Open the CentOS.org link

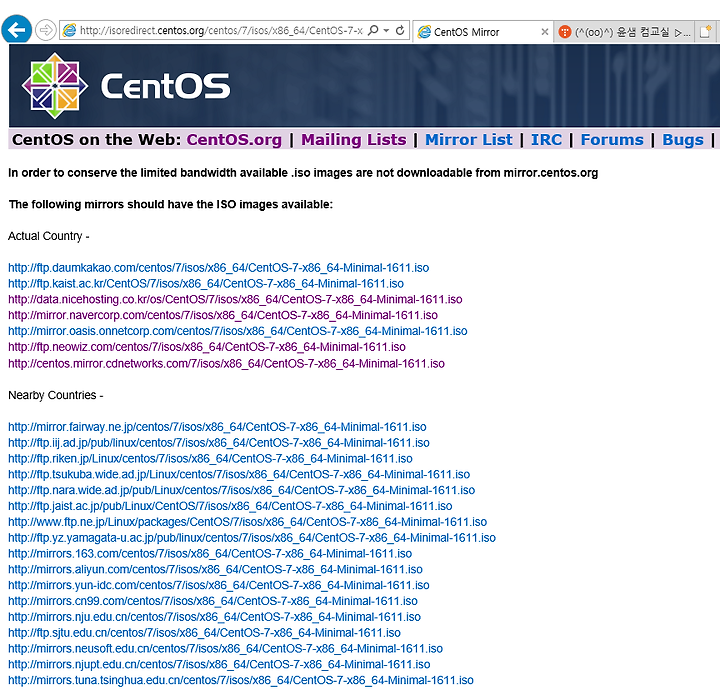click(234, 140)
